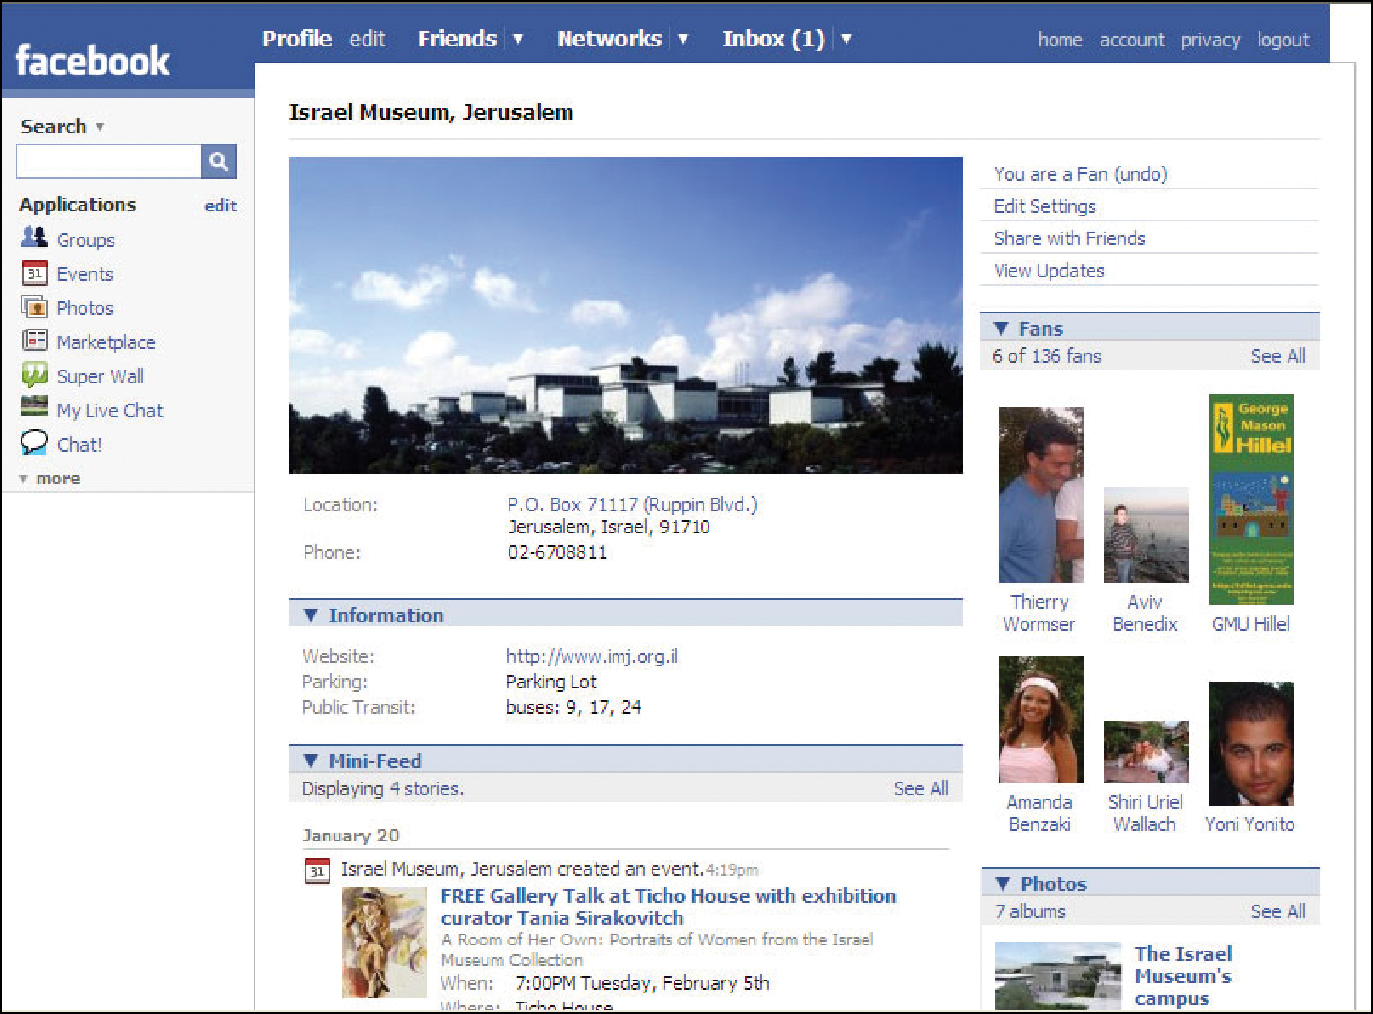
Task: Click You are a Fan (undo)
Action: coord(1080,174)
